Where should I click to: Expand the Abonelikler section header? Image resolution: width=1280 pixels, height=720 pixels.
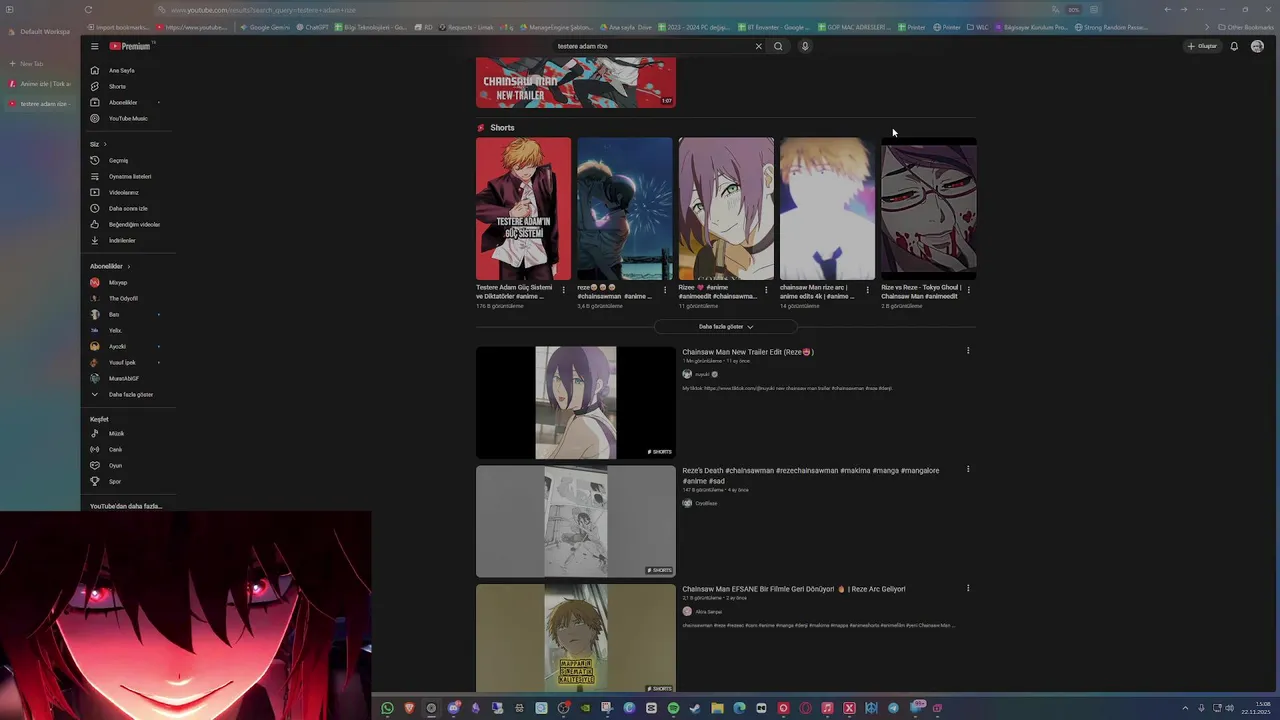(x=110, y=266)
